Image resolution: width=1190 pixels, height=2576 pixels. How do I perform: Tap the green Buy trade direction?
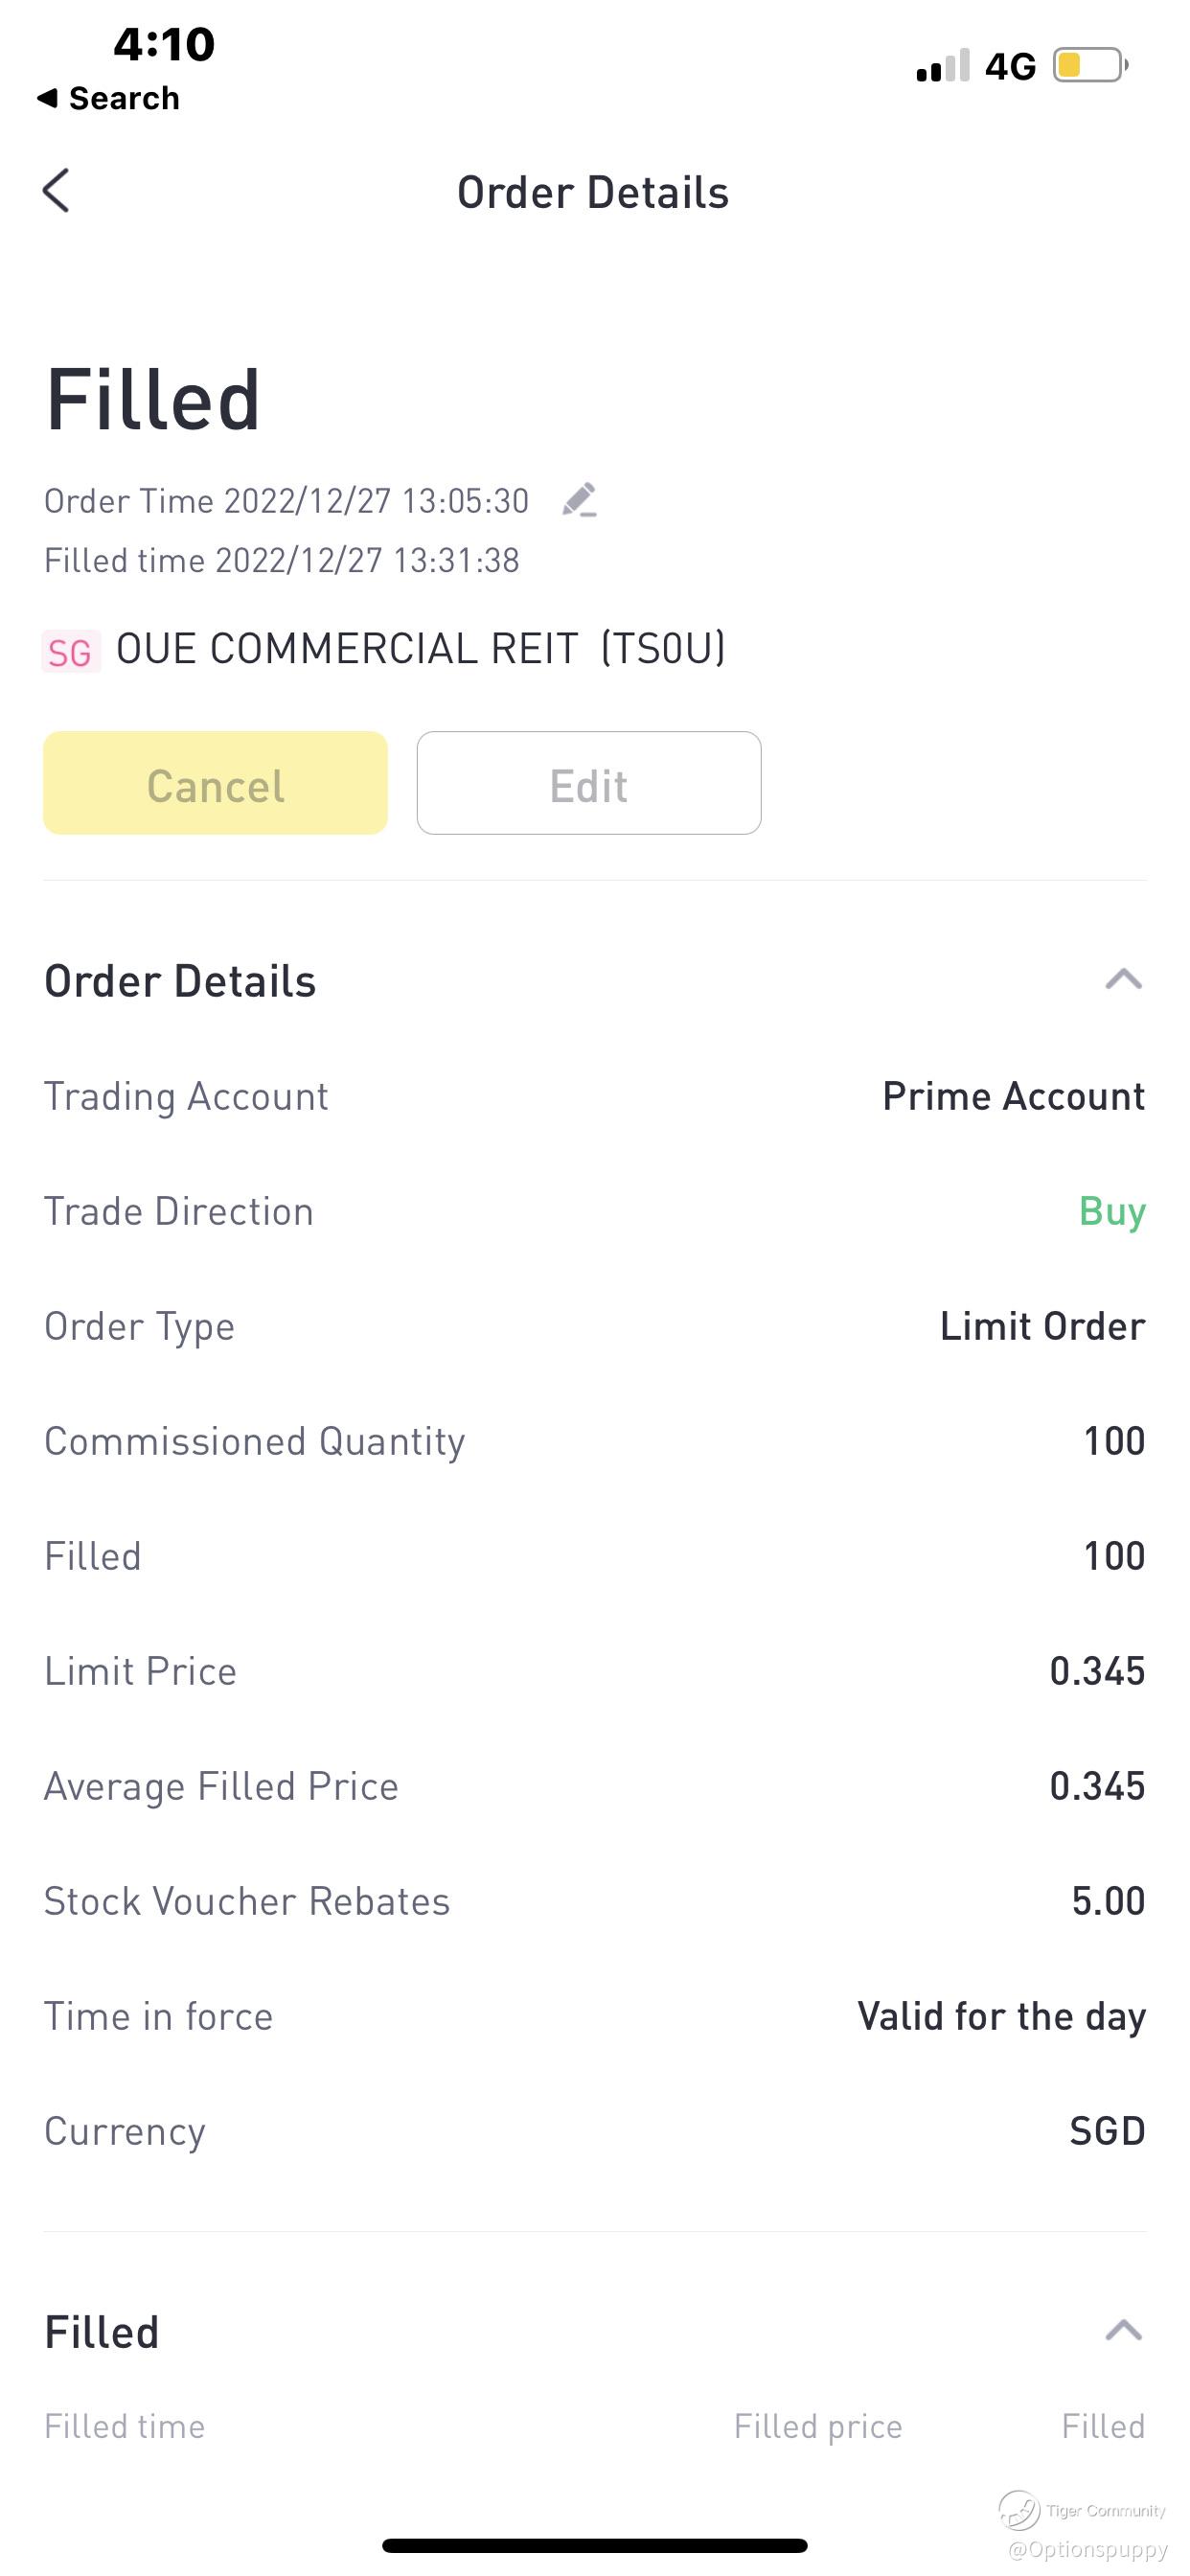pos(1112,1211)
